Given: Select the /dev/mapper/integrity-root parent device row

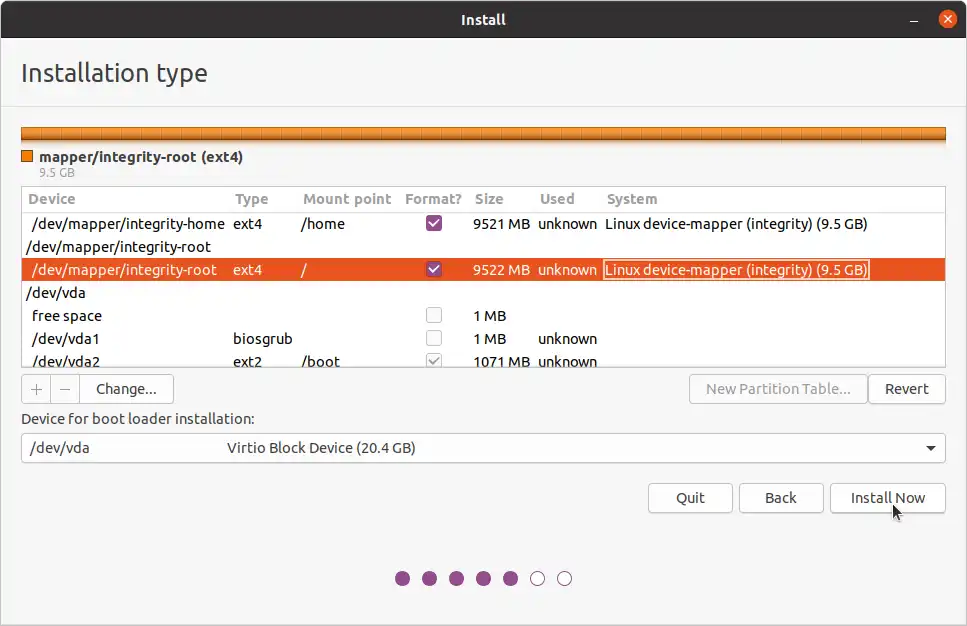Looking at the screenshot, I should pyautogui.click(x=483, y=247).
